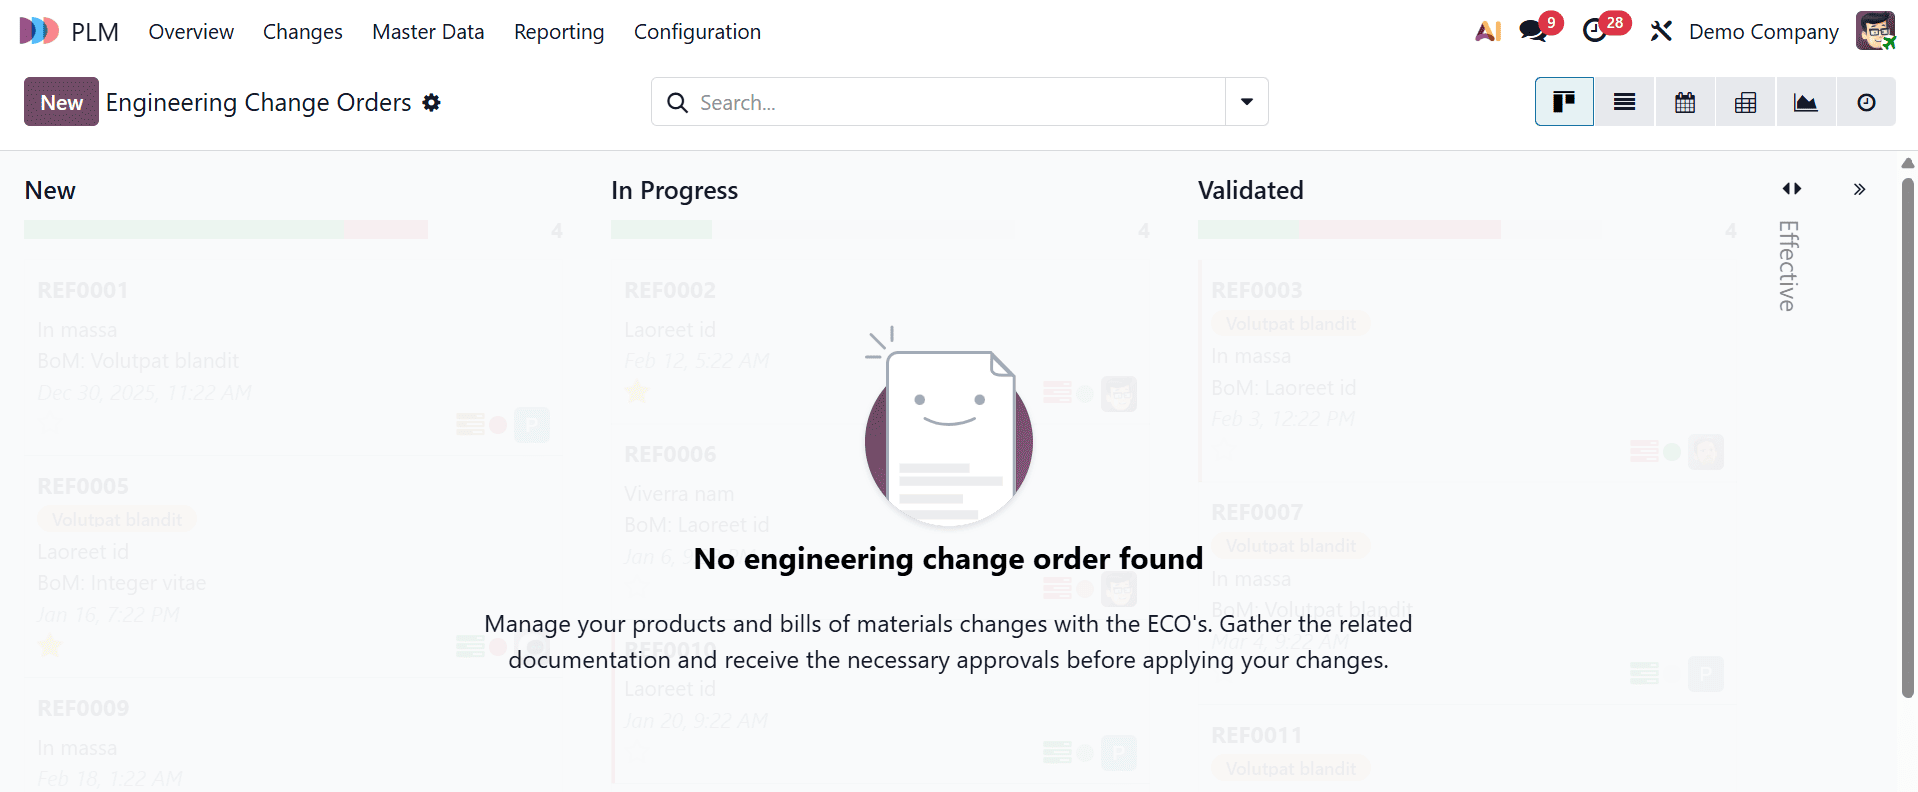Switch to the pivot view

(x=1745, y=101)
